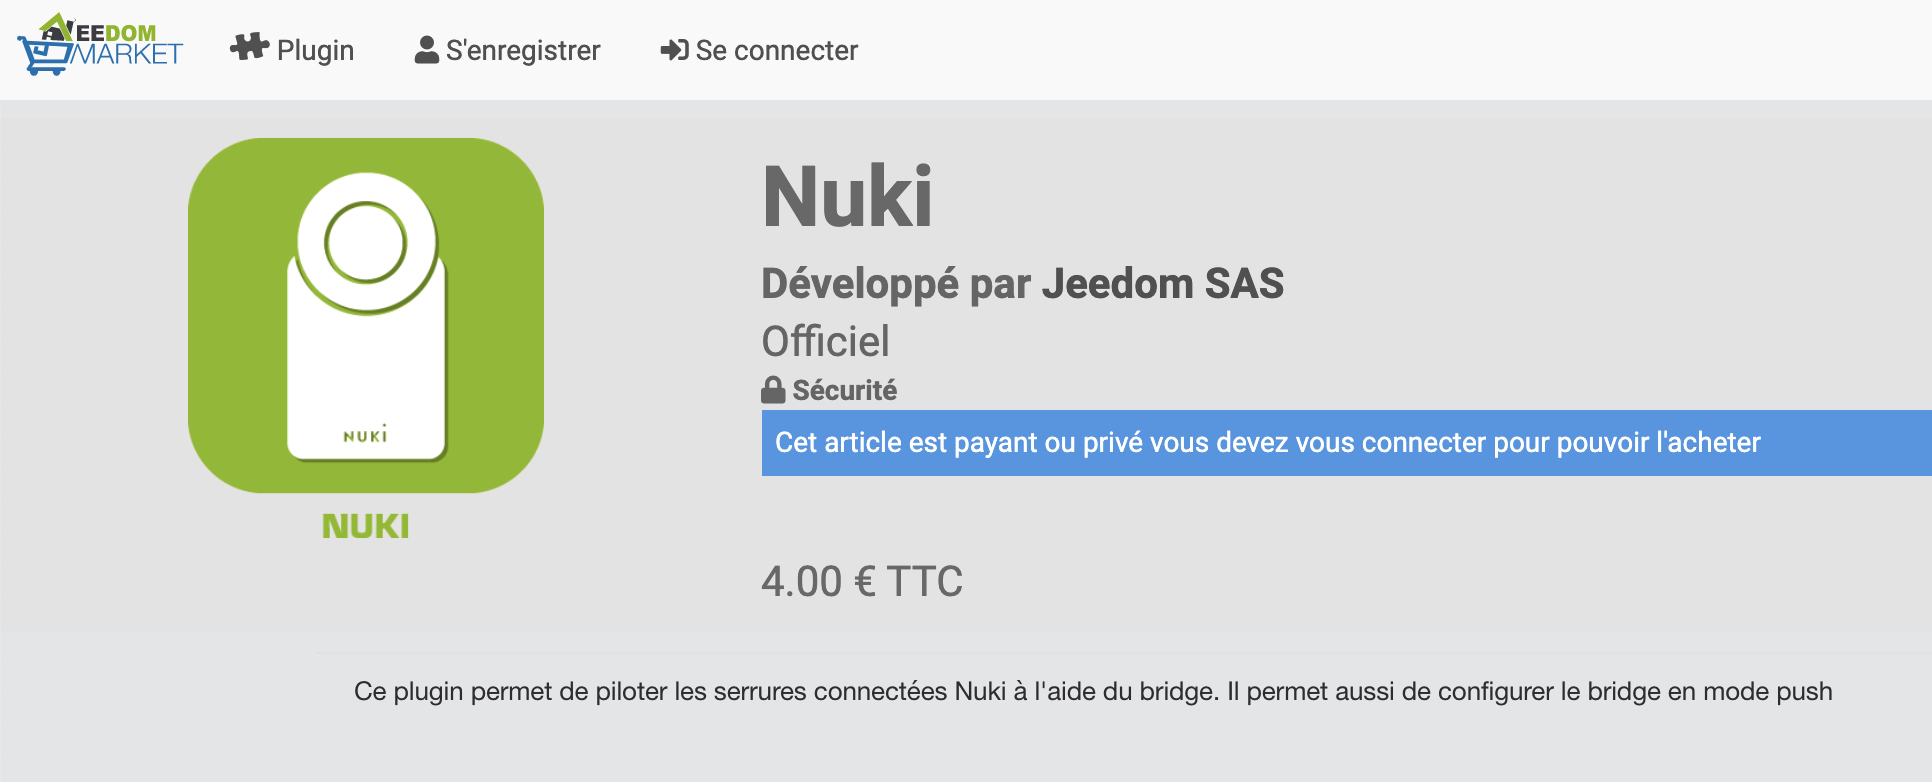Click the Officiel label
The image size is (1932, 782).
(826, 341)
